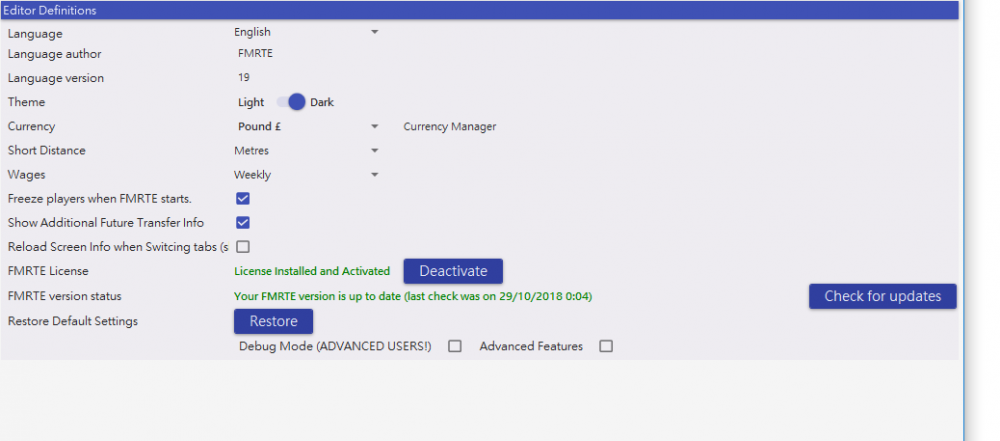The width and height of the screenshot is (1000, 441).
Task: Click the 'FMRTE License' row label
Action: tap(48, 271)
